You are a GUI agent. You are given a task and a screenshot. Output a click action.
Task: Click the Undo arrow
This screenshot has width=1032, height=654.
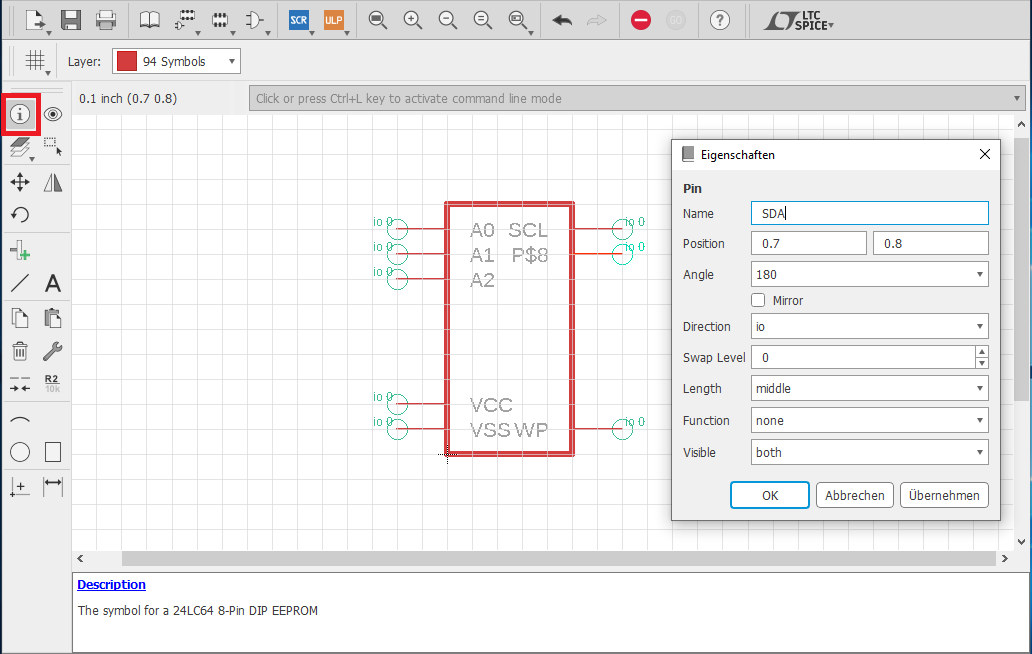562,20
